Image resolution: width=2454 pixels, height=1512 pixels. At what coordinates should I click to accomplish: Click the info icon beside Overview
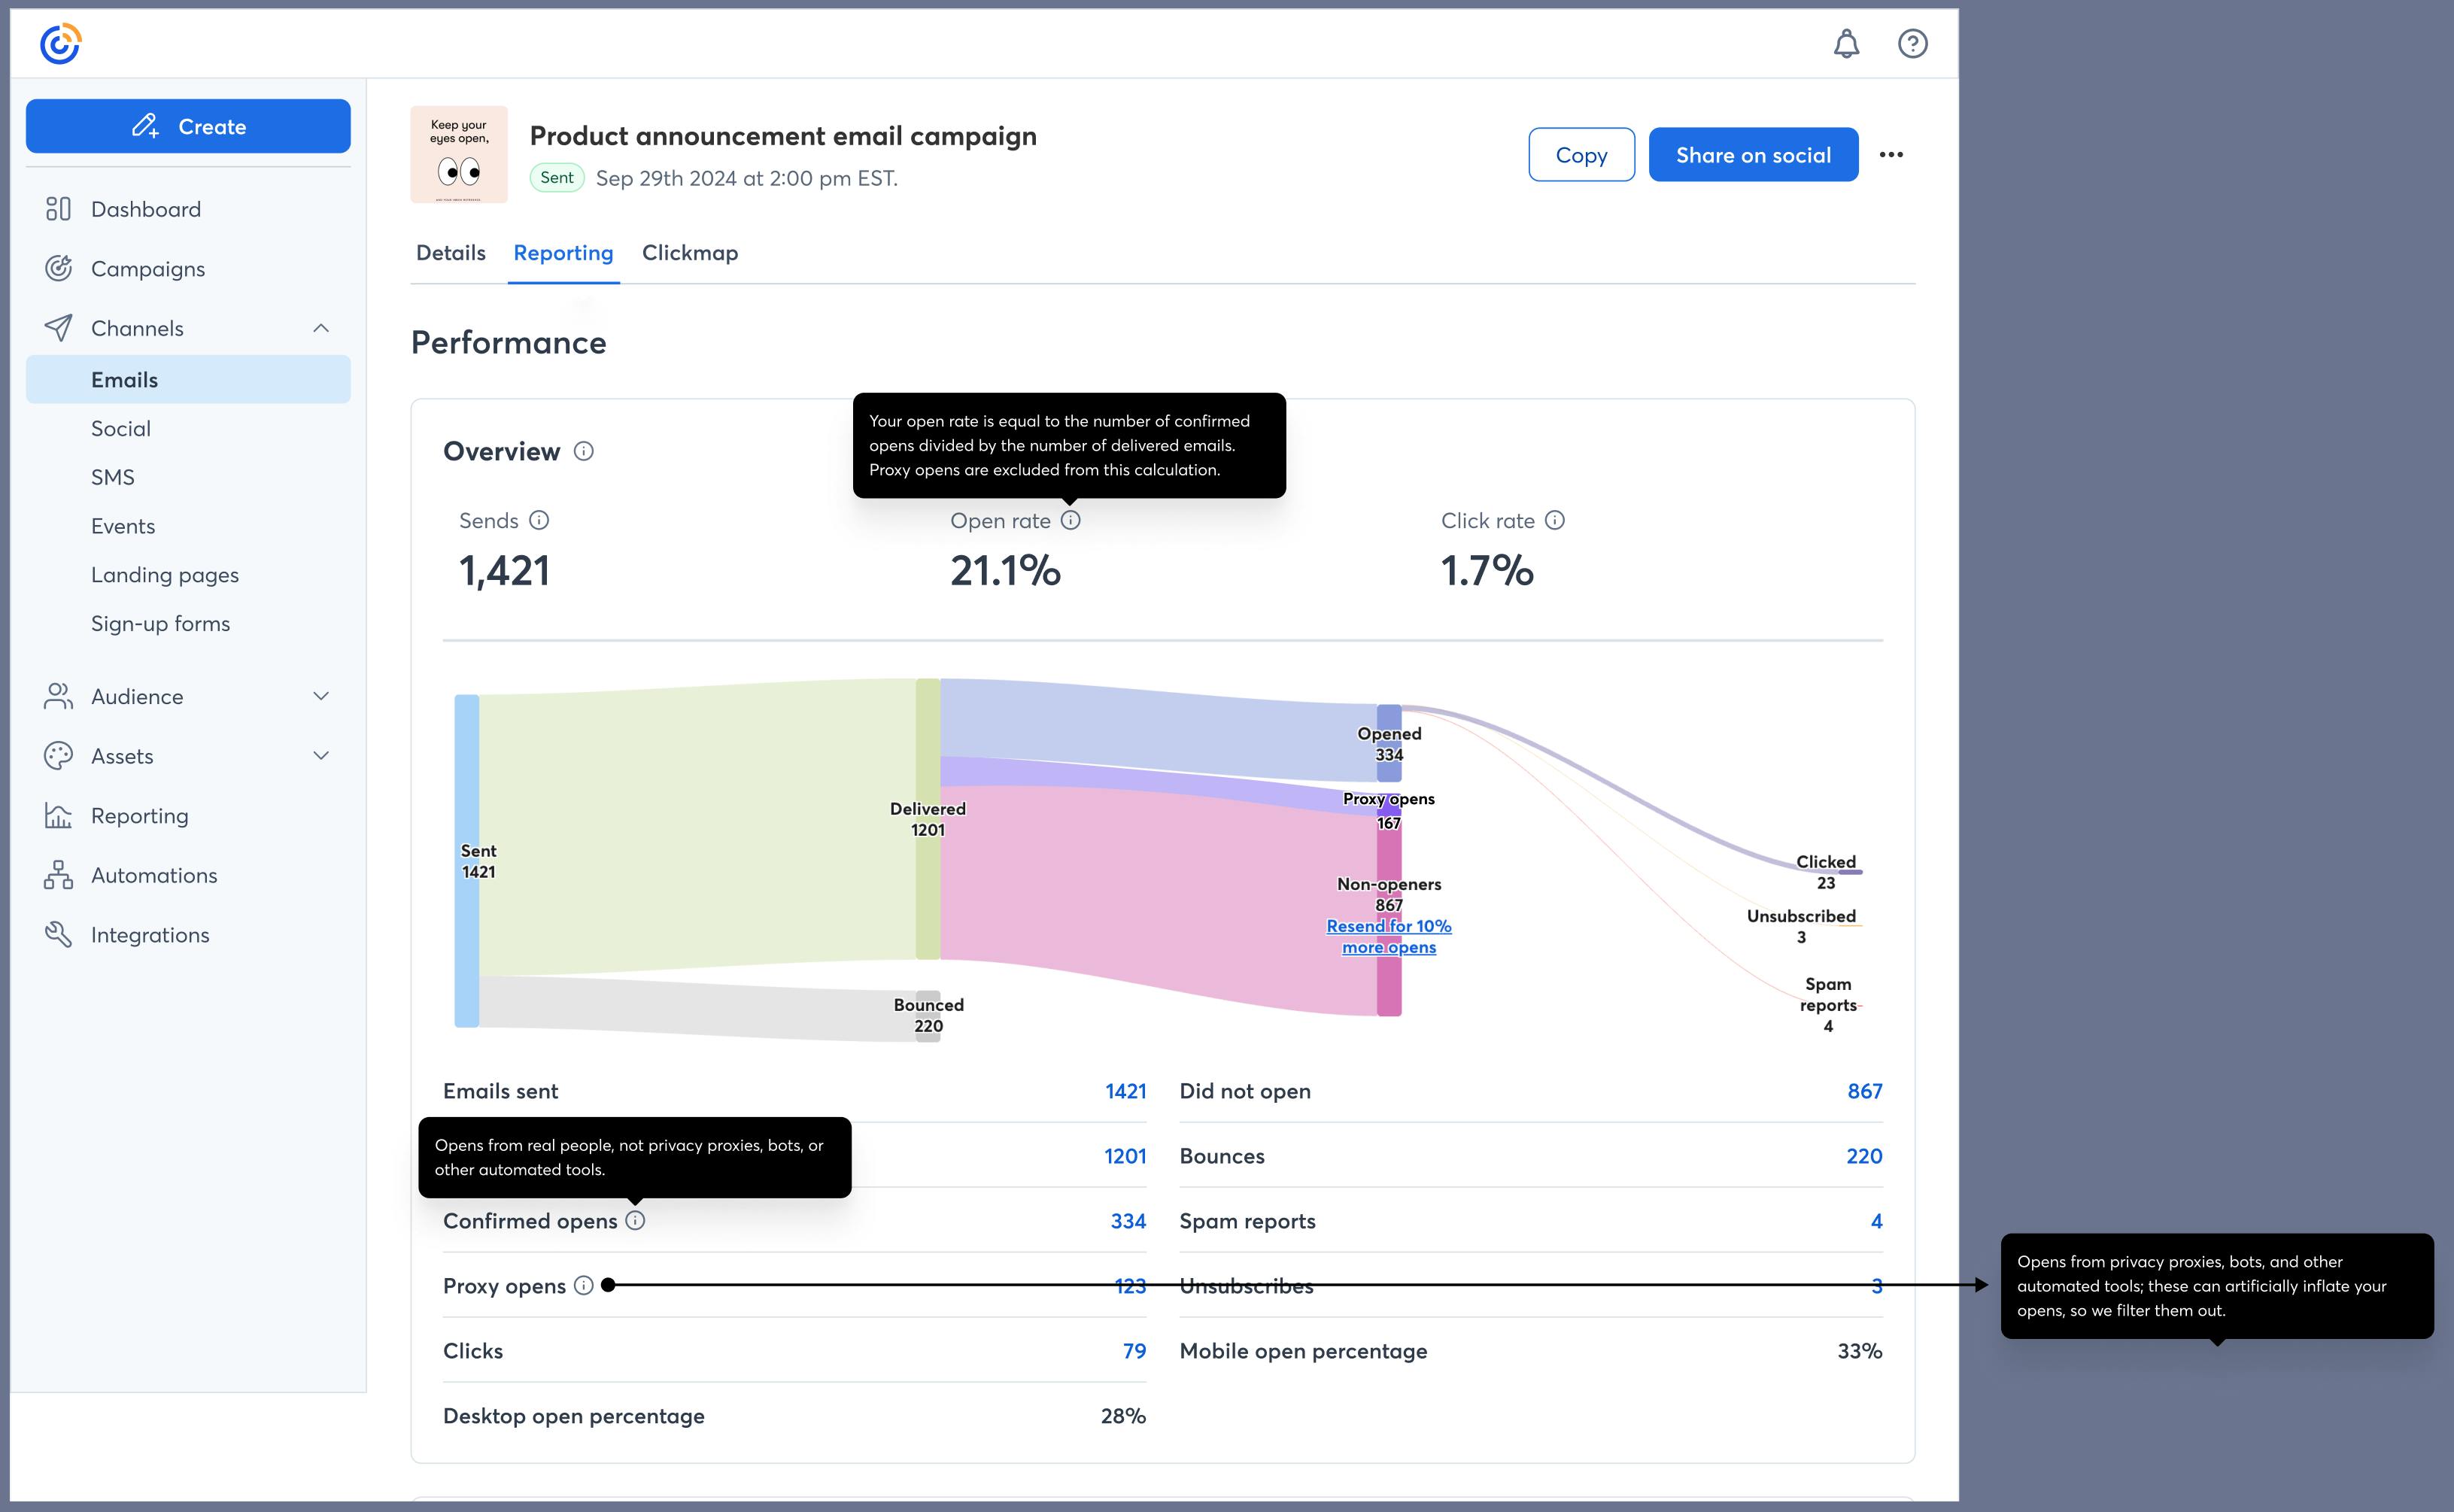click(x=584, y=451)
